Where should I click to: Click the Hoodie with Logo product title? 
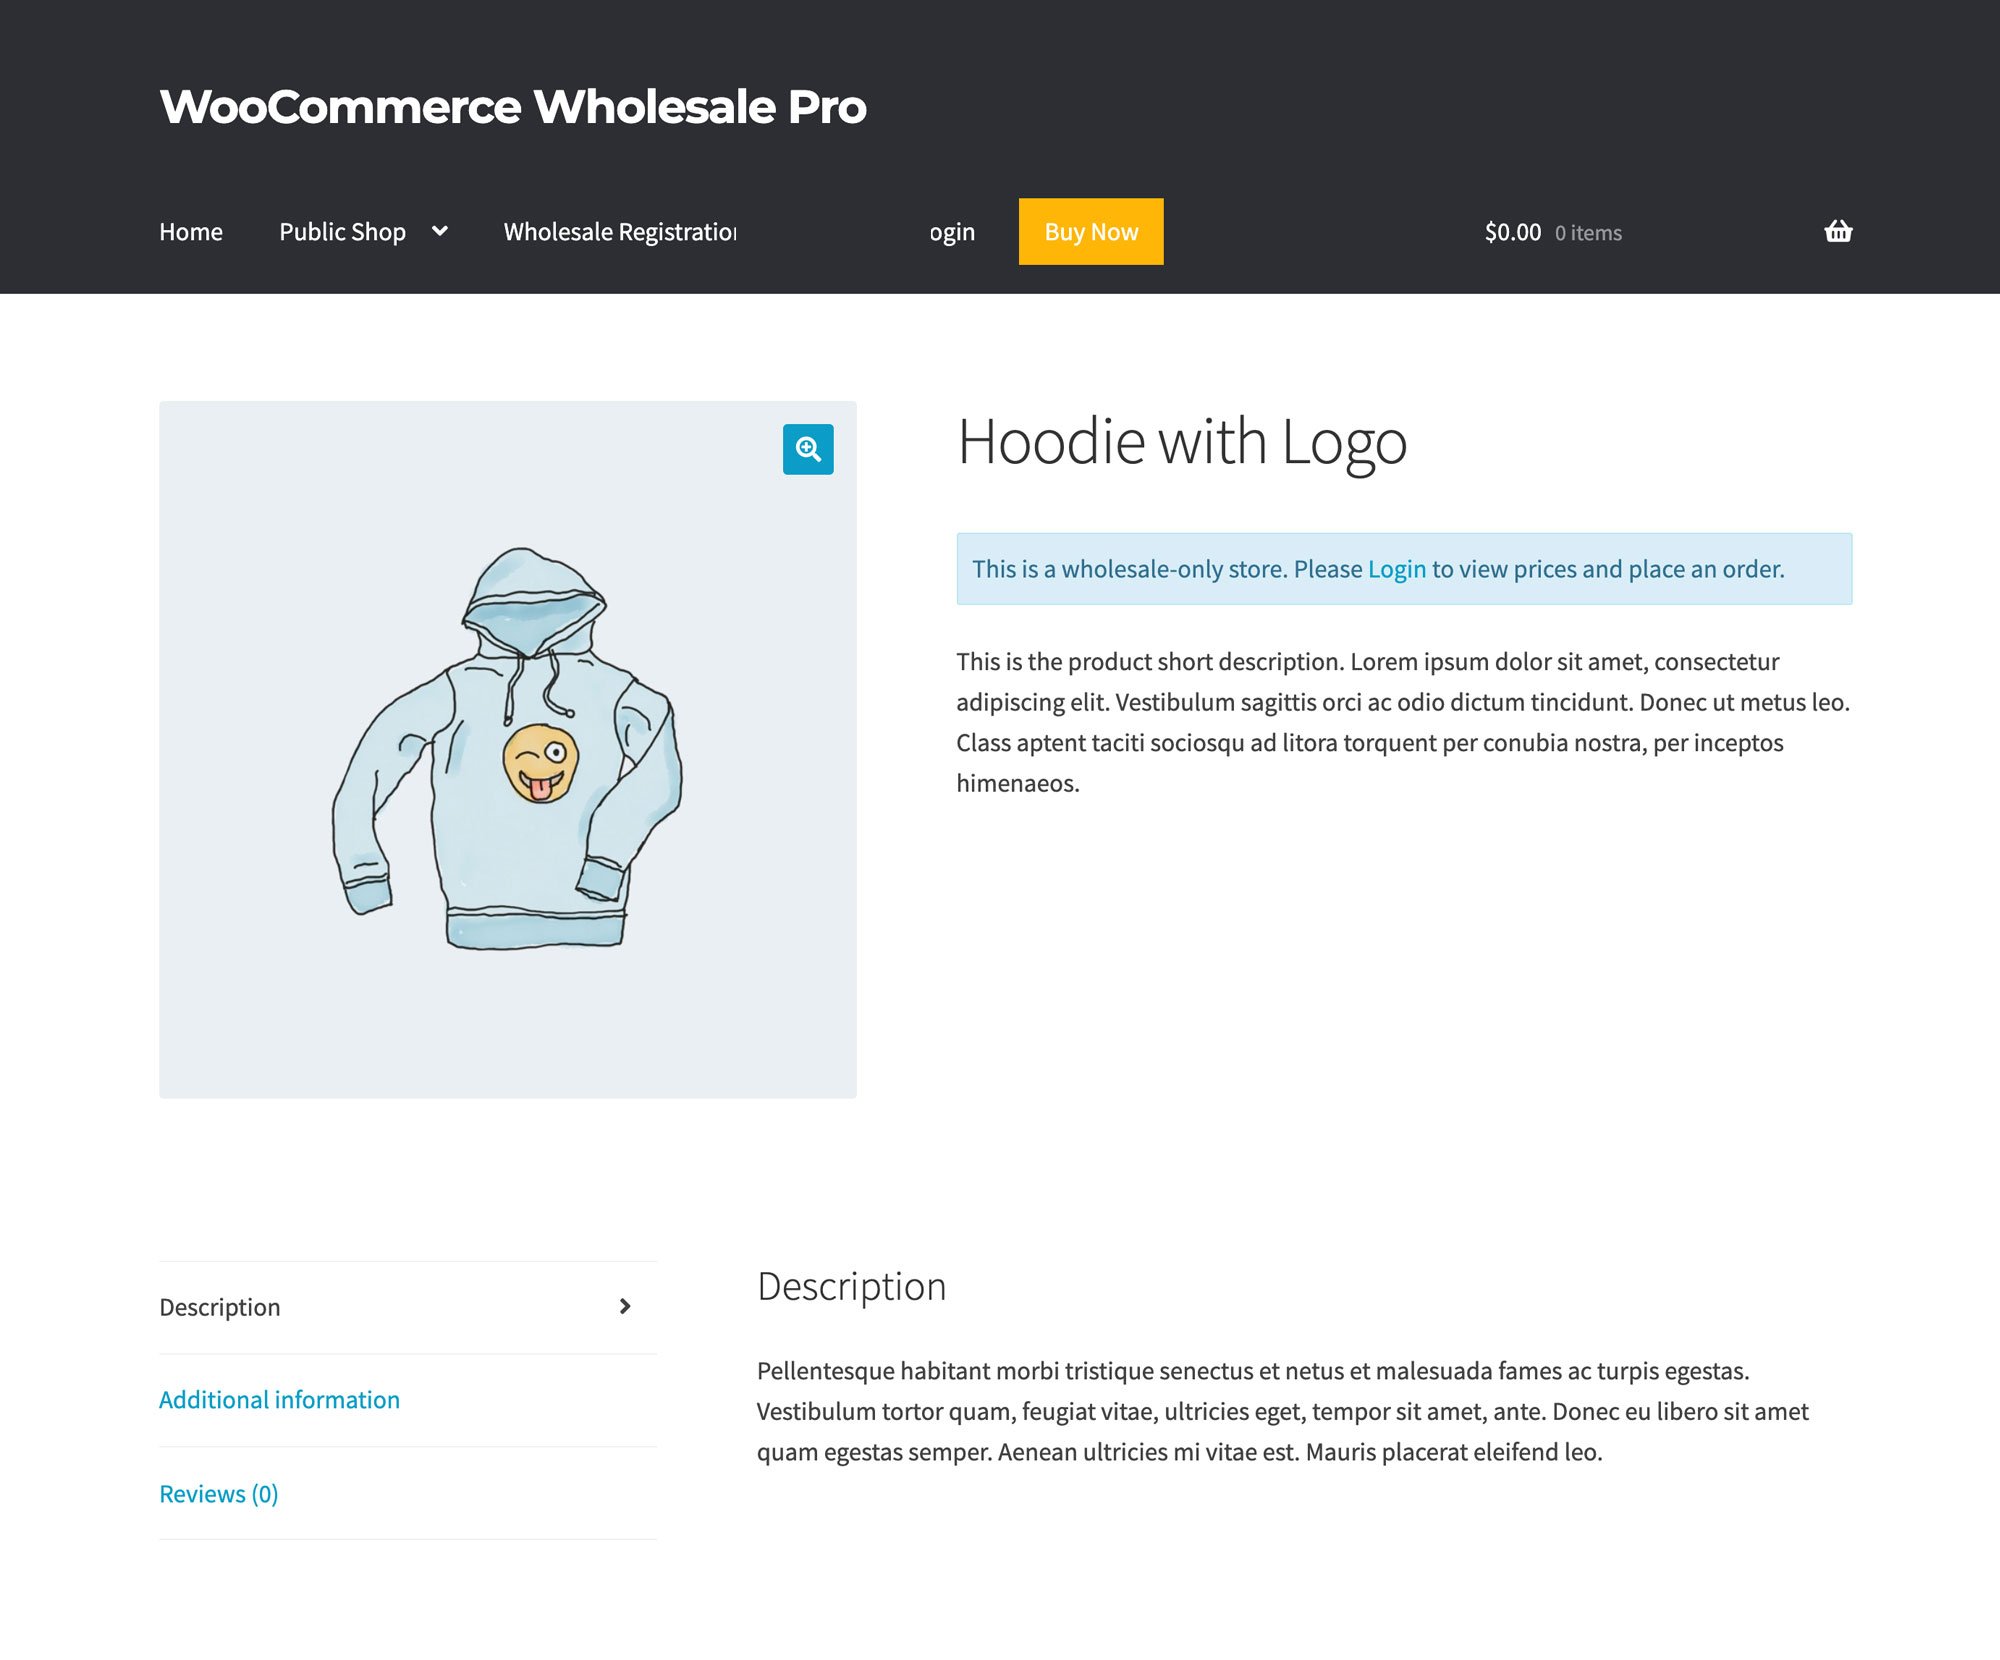[1181, 443]
